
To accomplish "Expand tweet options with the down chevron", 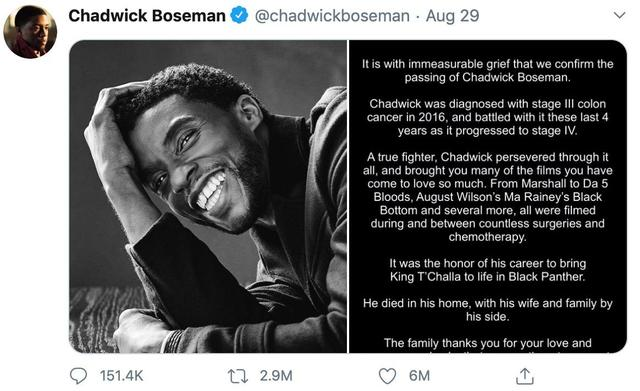I will 619,16.
